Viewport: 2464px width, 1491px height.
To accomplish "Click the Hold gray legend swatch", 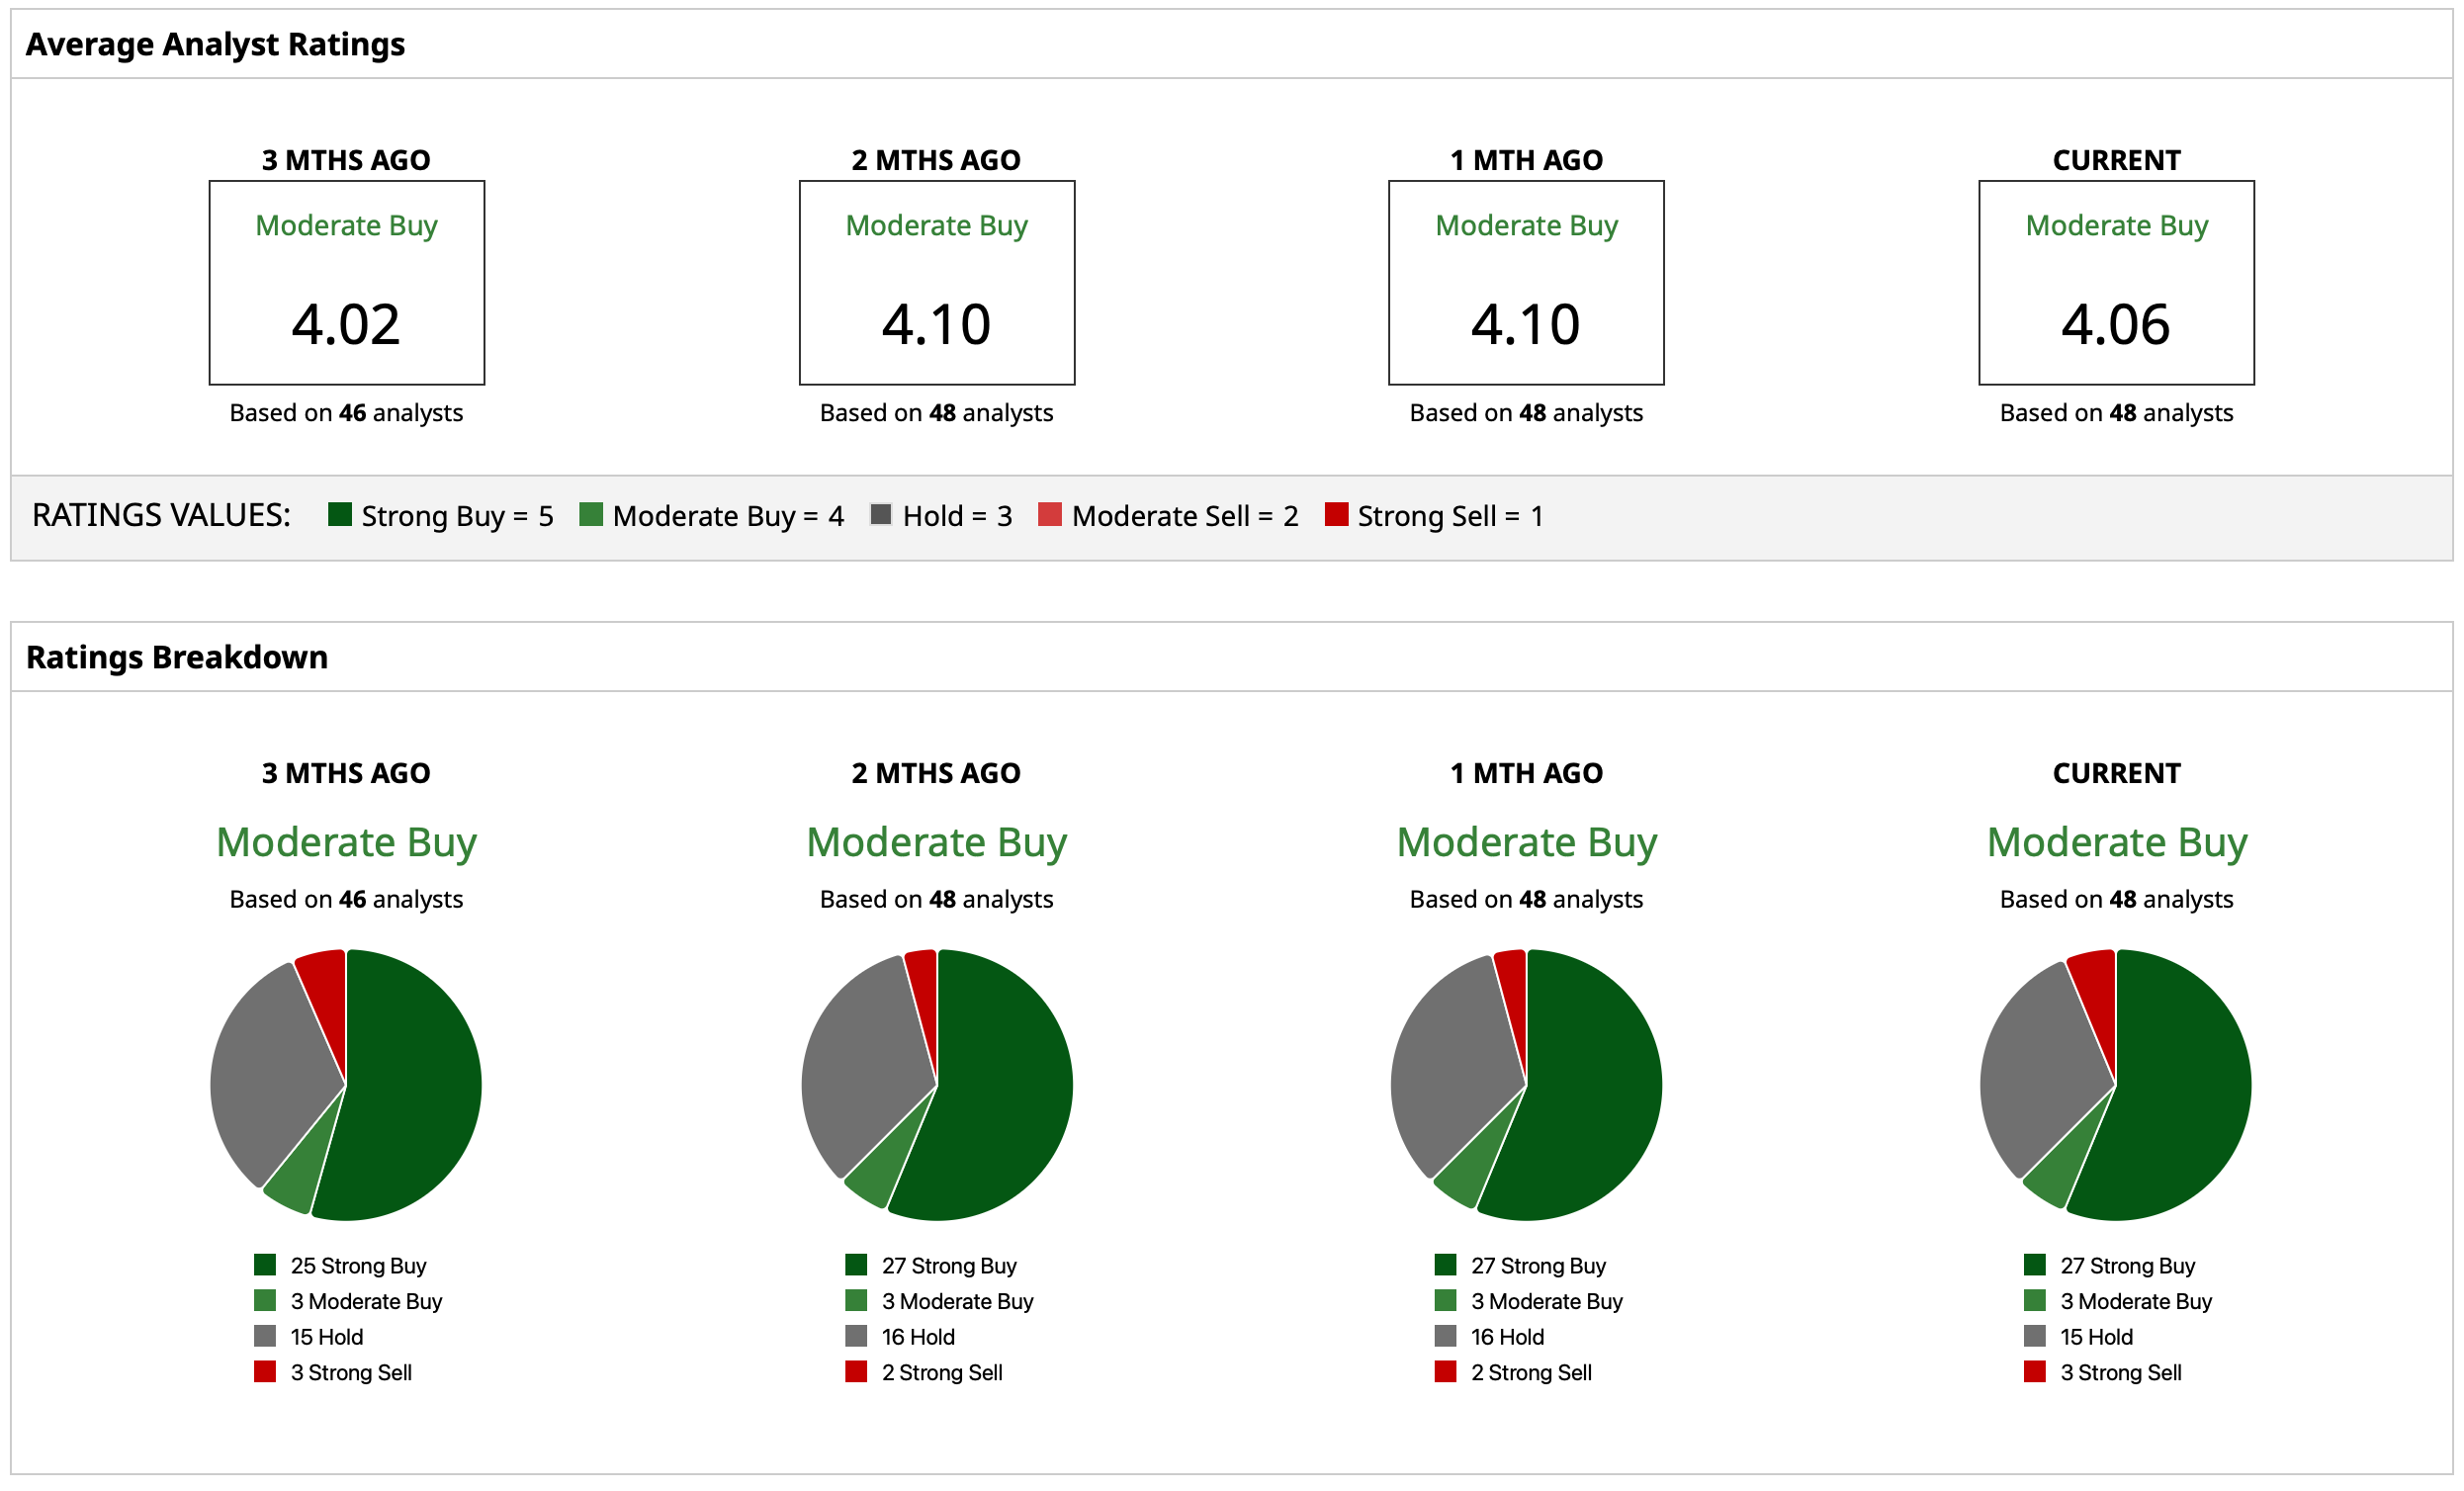I will coord(881,515).
